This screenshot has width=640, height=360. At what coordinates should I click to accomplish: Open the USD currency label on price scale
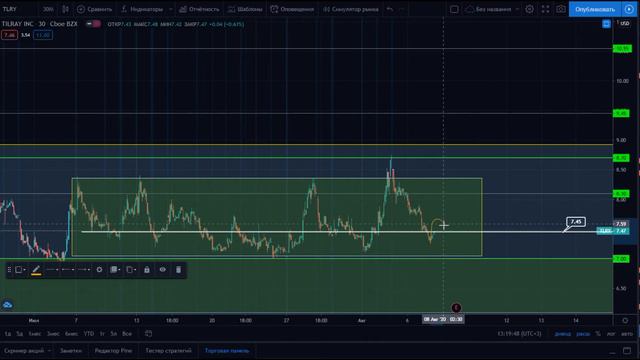tap(623, 23)
